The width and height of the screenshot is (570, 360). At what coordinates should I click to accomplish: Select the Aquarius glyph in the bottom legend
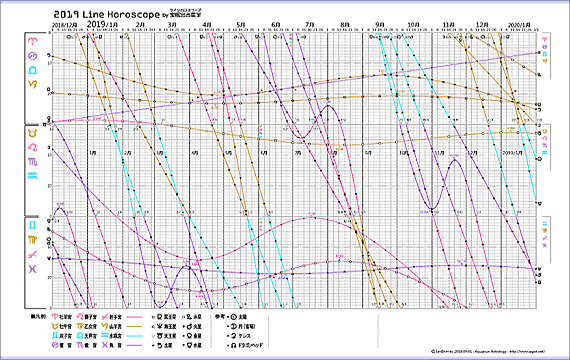click(105, 336)
